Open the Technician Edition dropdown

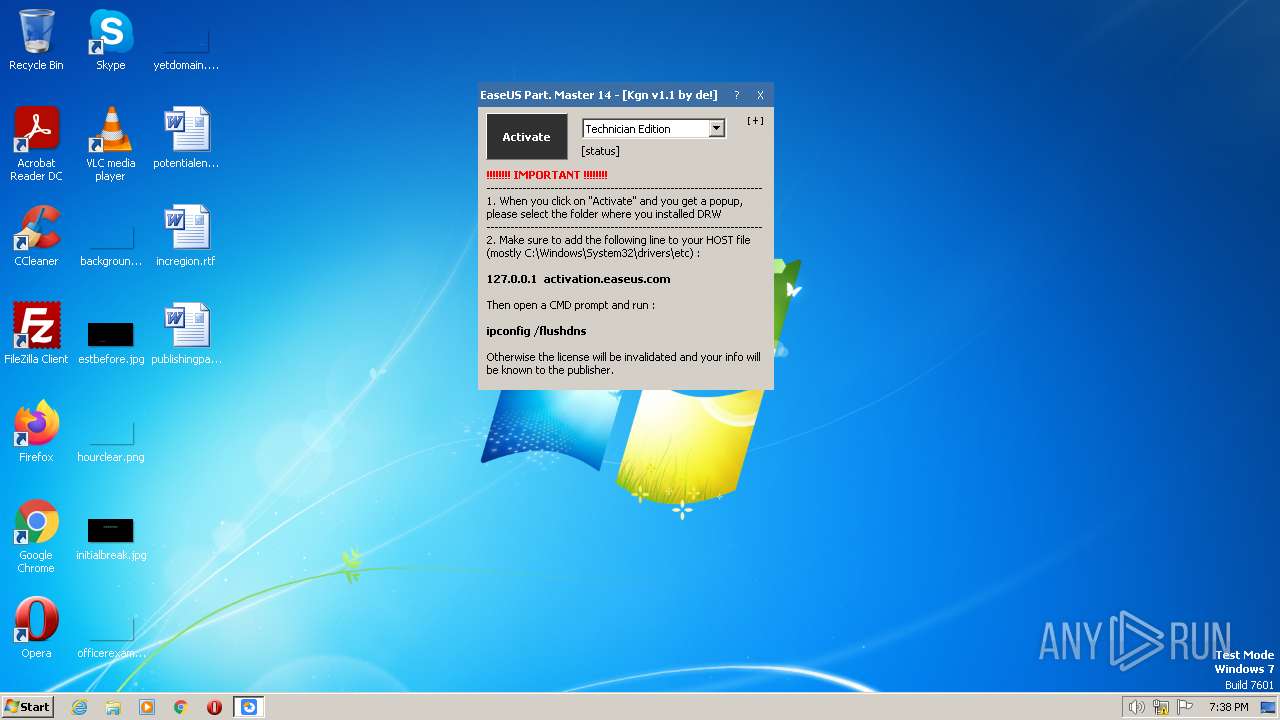[x=716, y=129]
